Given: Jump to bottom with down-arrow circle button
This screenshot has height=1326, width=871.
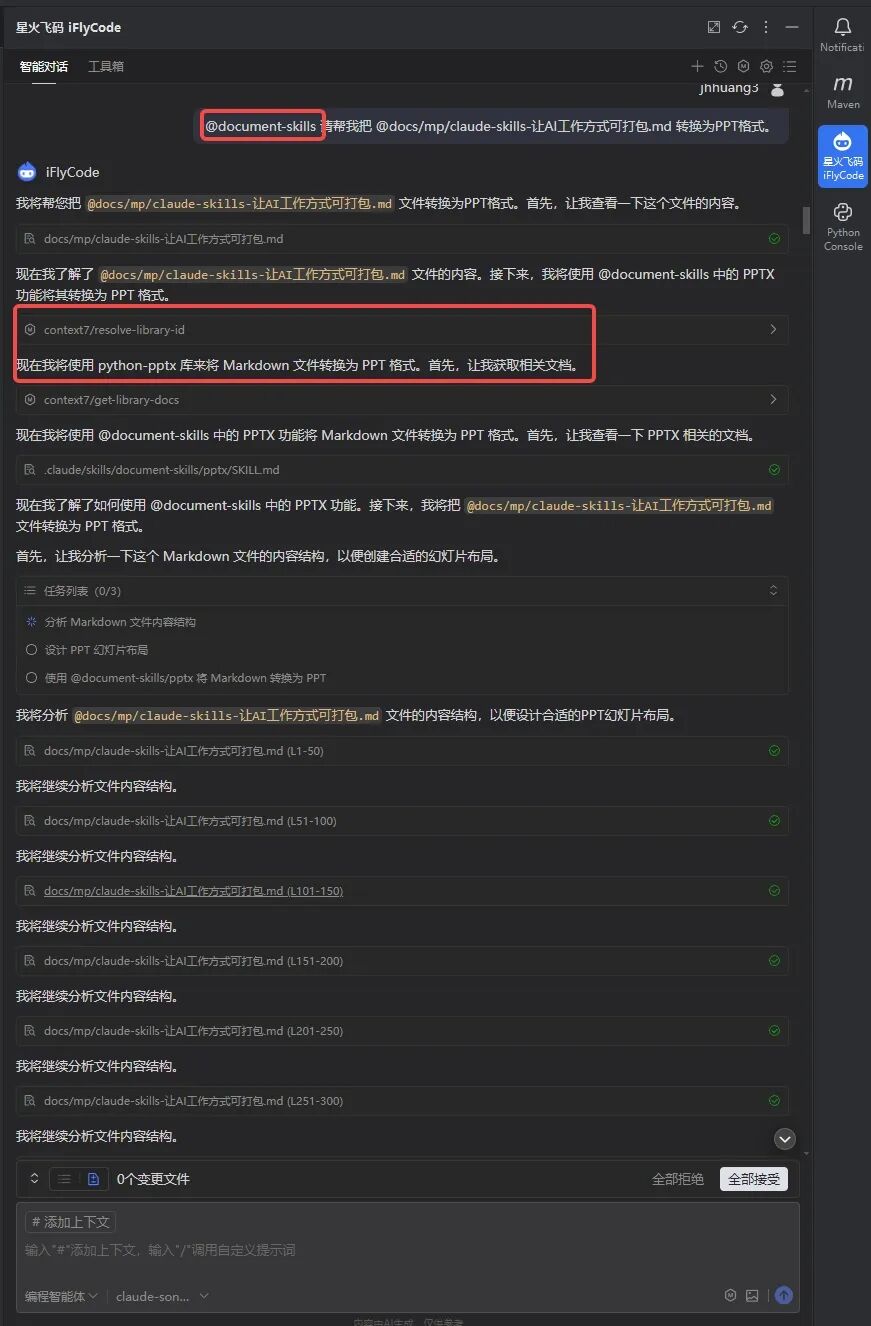Looking at the screenshot, I should (x=785, y=1138).
